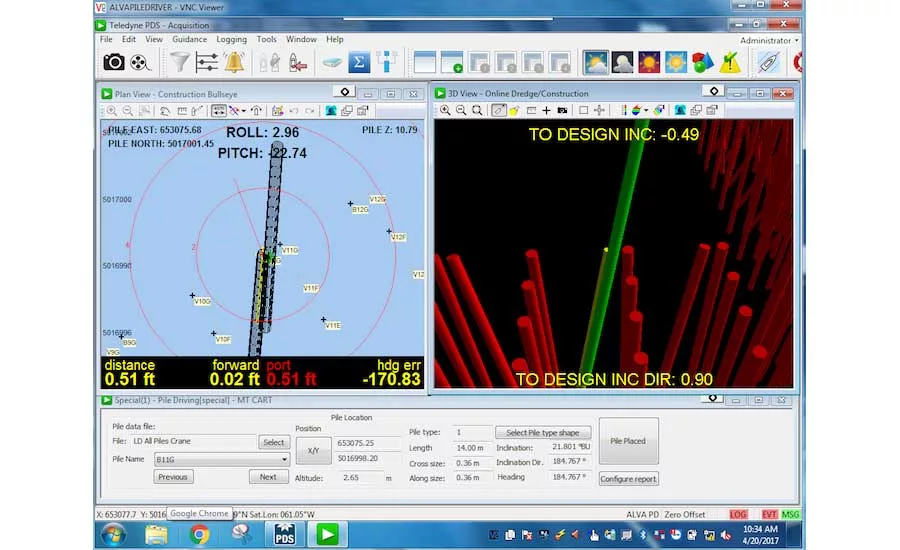Open the color sphere dropdown in 3D View toolbar
The image size is (900, 550).
pos(646,110)
